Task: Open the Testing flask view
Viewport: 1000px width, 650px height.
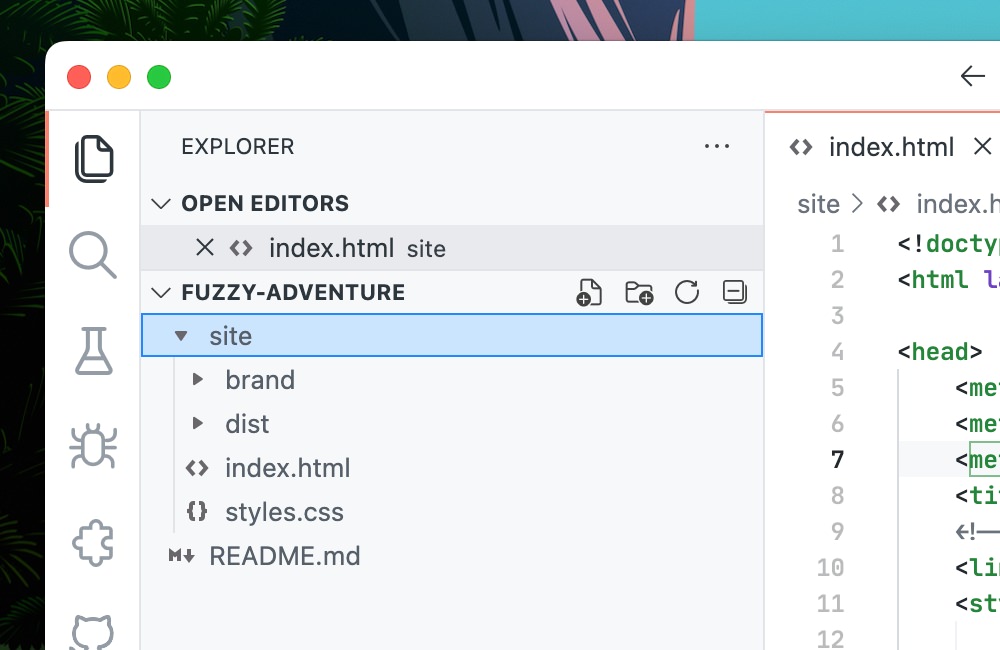Action: tap(94, 351)
